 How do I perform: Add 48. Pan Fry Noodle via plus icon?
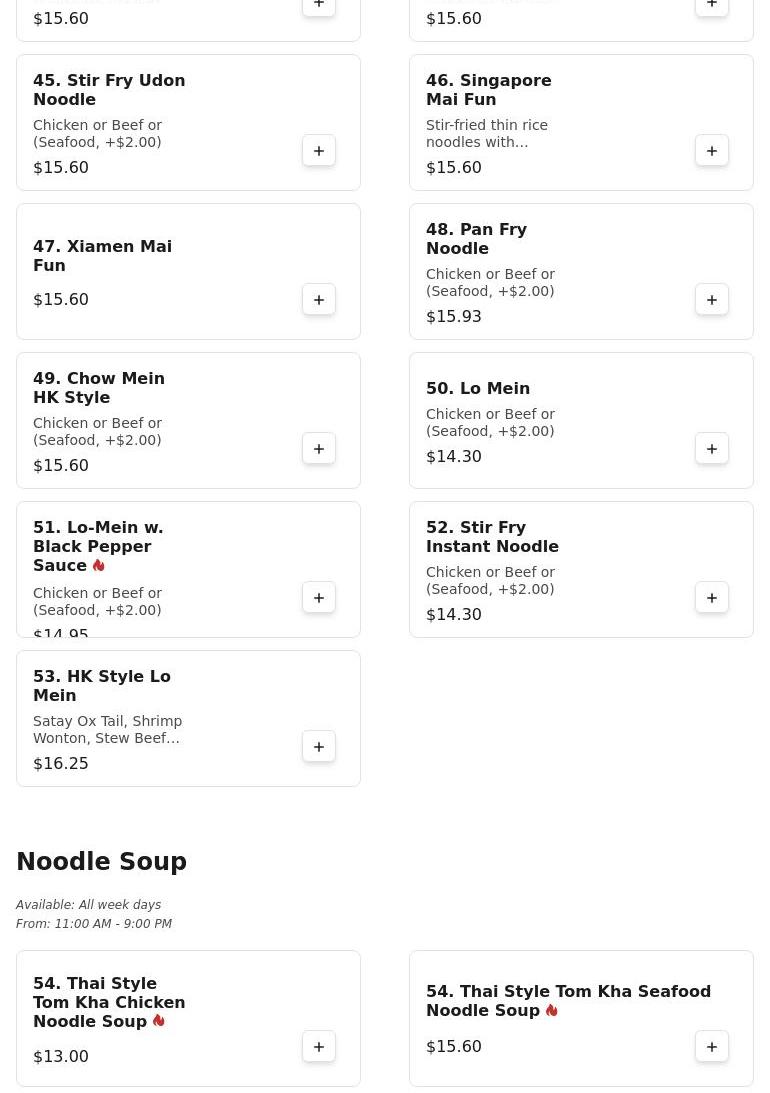[711, 300]
